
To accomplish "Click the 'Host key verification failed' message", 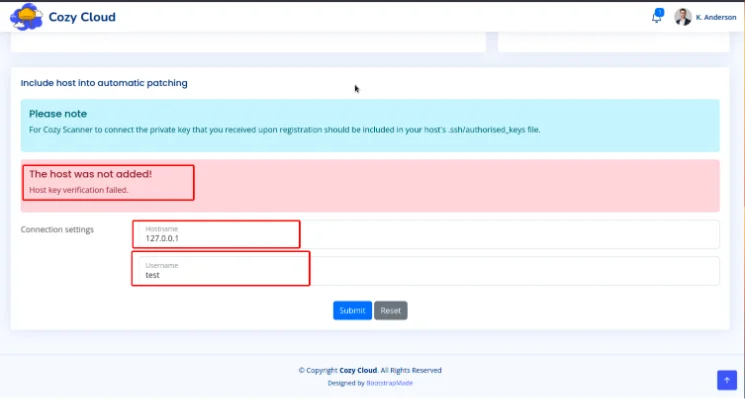I will [79, 190].
